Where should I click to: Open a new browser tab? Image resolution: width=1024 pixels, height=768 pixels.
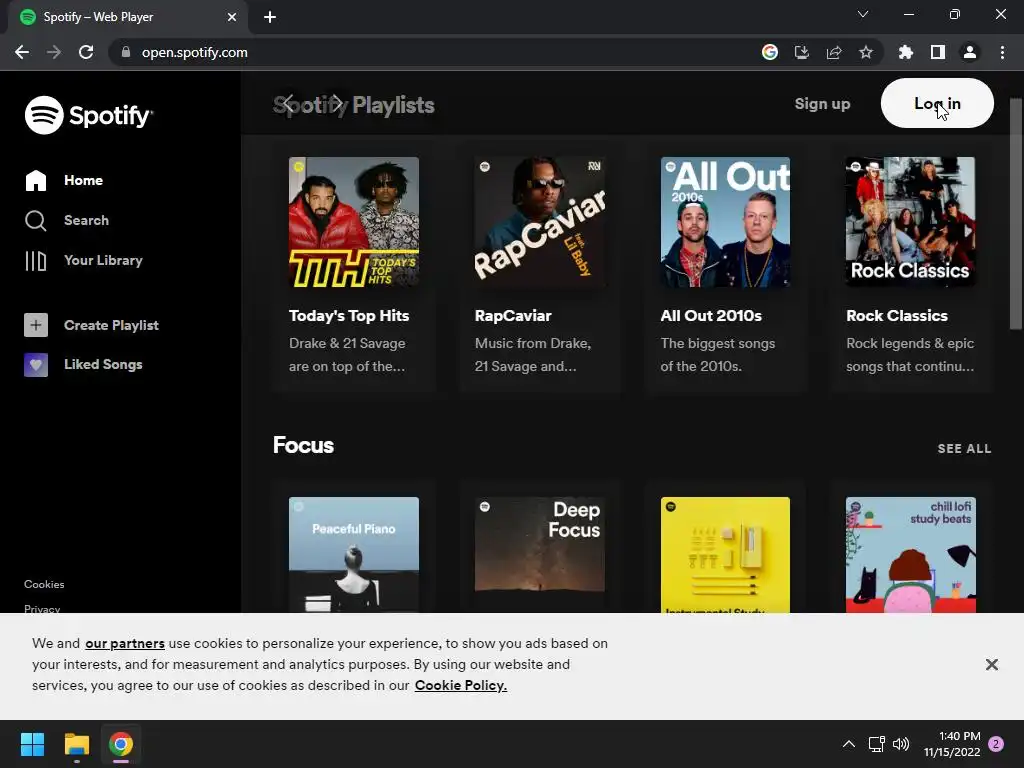tap(270, 17)
